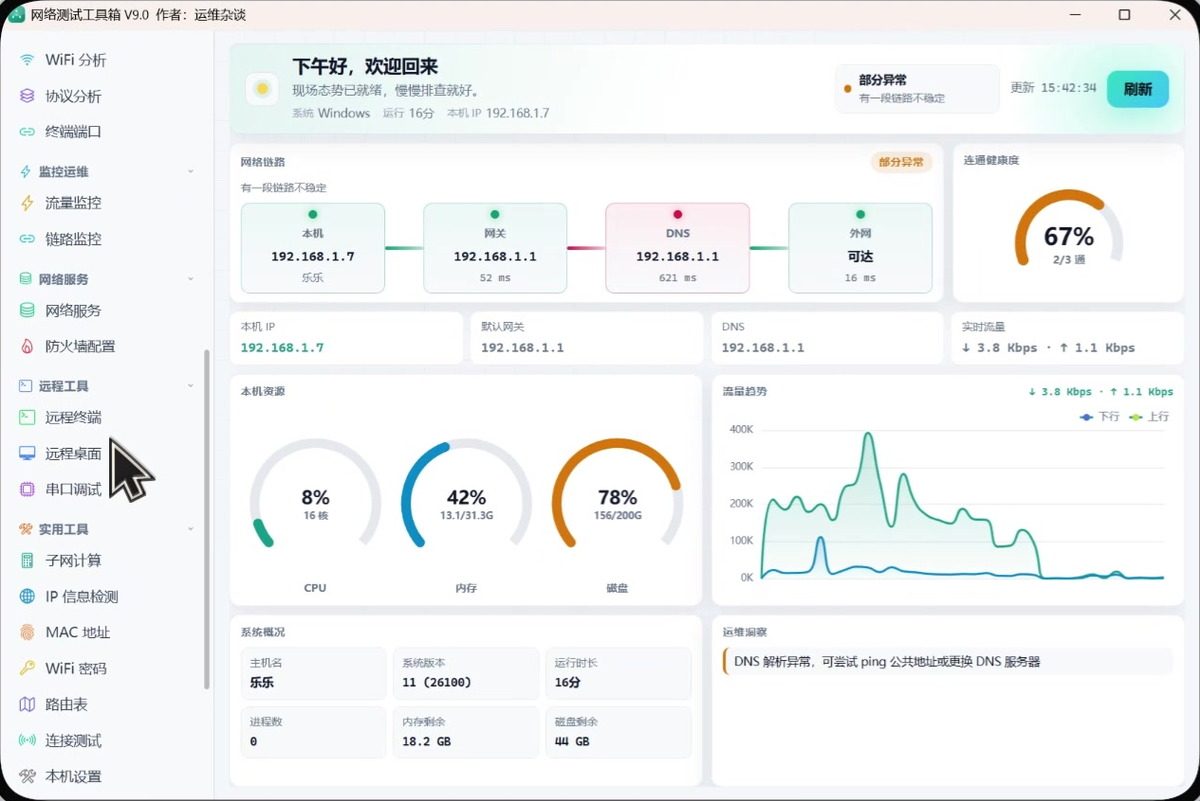Open the 网络服务 database icon item
The height and width of the screenshot is (801, 1200).
27,311
